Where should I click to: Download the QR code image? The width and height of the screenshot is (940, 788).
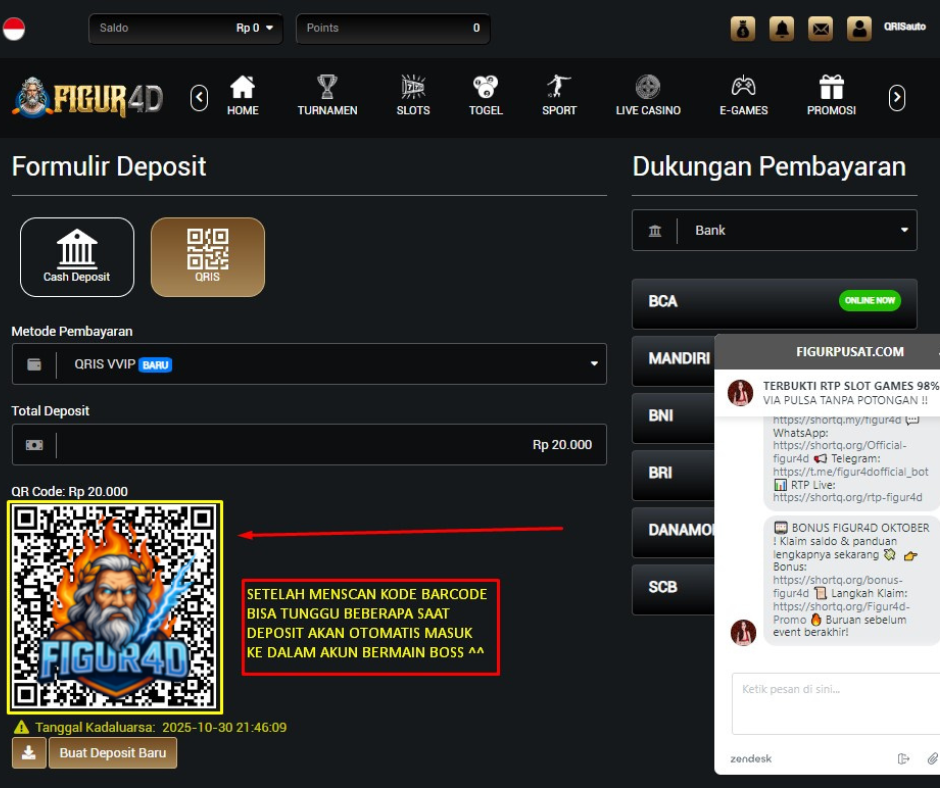(29, 753)
